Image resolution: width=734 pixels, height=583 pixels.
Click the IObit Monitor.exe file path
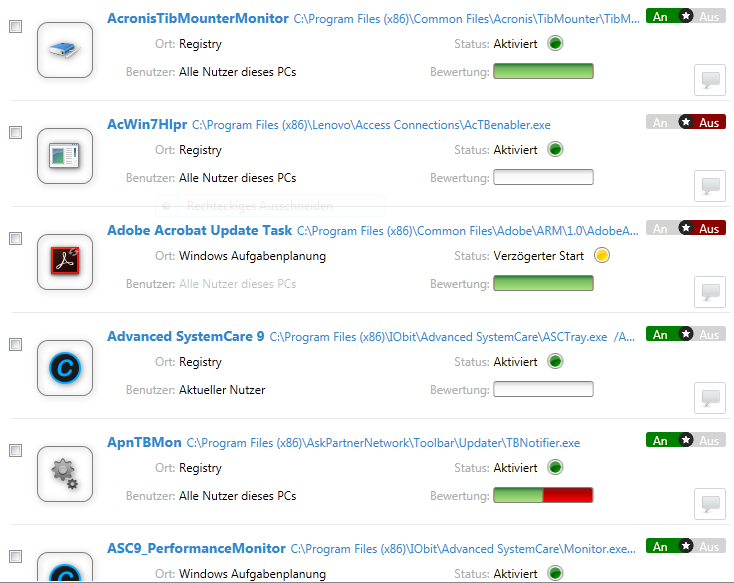click(463, 549)
